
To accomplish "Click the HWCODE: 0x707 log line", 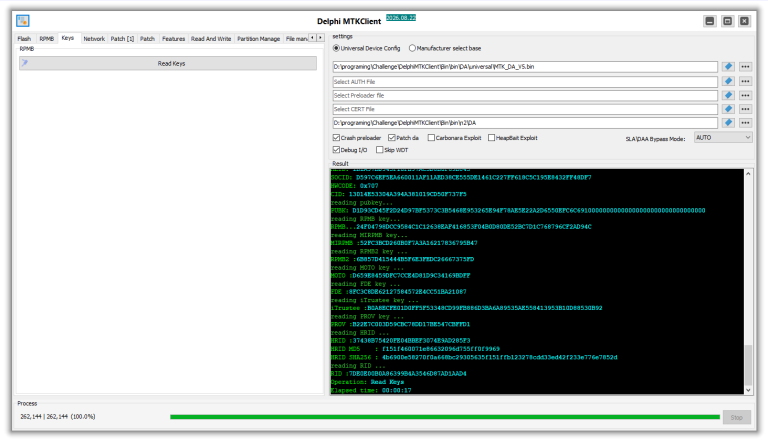I will tap(355, 186).
